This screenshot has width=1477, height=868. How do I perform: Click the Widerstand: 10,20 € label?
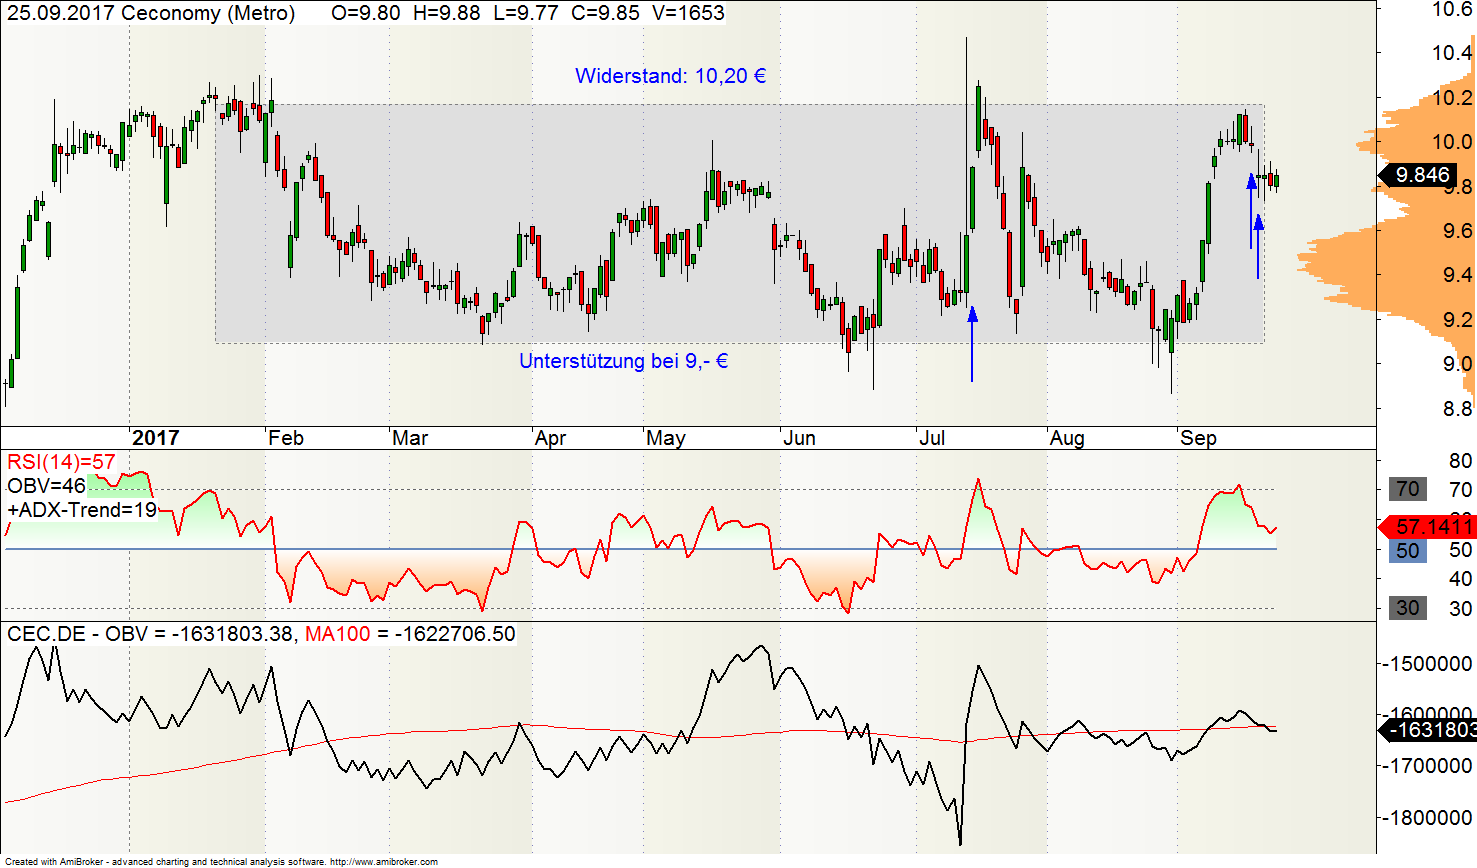670,76
